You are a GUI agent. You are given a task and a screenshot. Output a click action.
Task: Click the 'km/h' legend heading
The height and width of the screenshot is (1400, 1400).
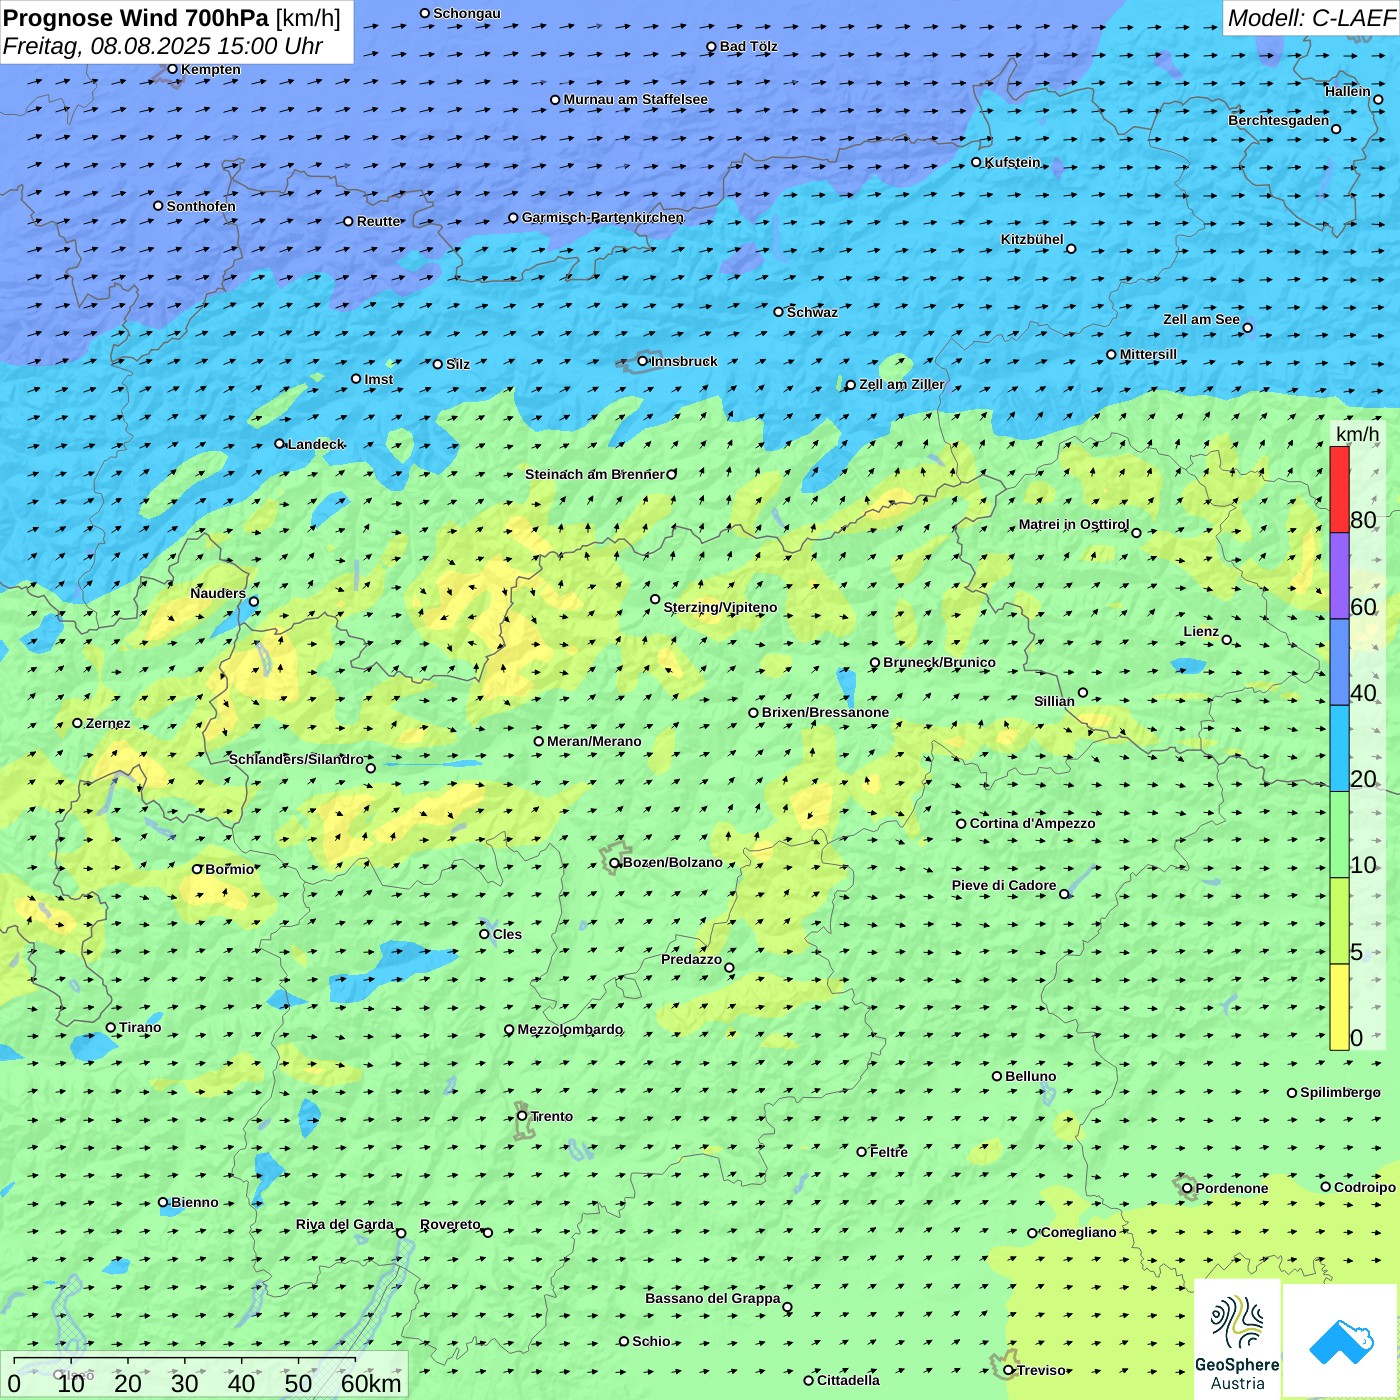[1358, 434]
